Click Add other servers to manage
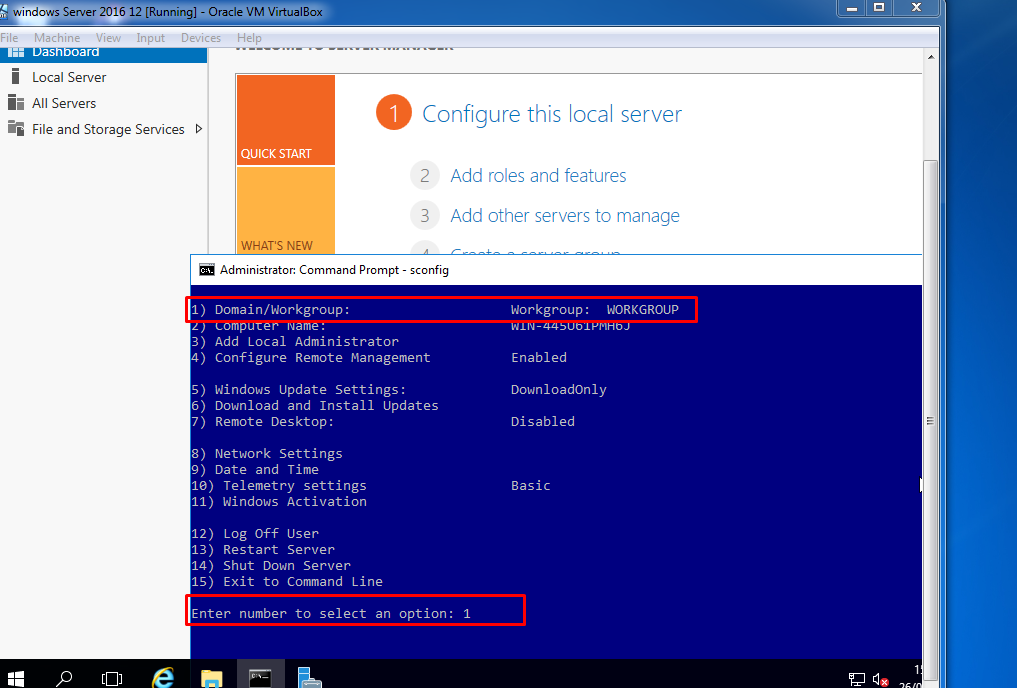Screen dimensions: 1017x688 565,215
